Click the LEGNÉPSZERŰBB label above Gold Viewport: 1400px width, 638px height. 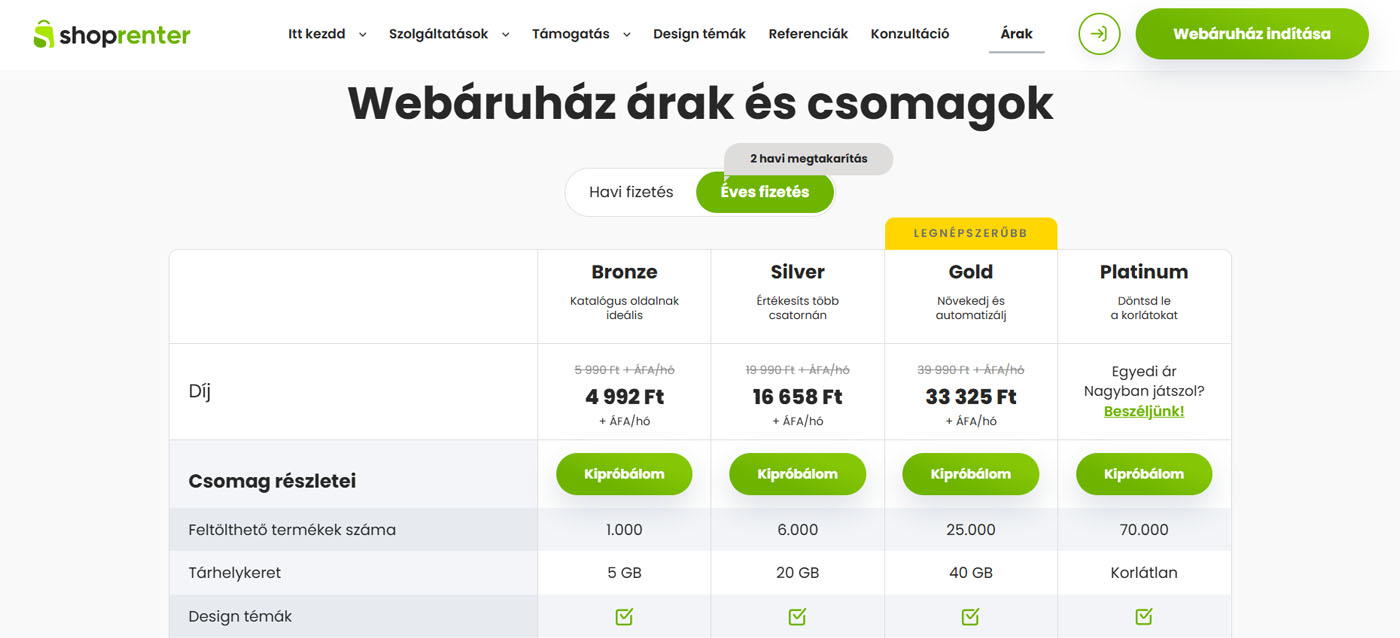(x=970, y=233)
